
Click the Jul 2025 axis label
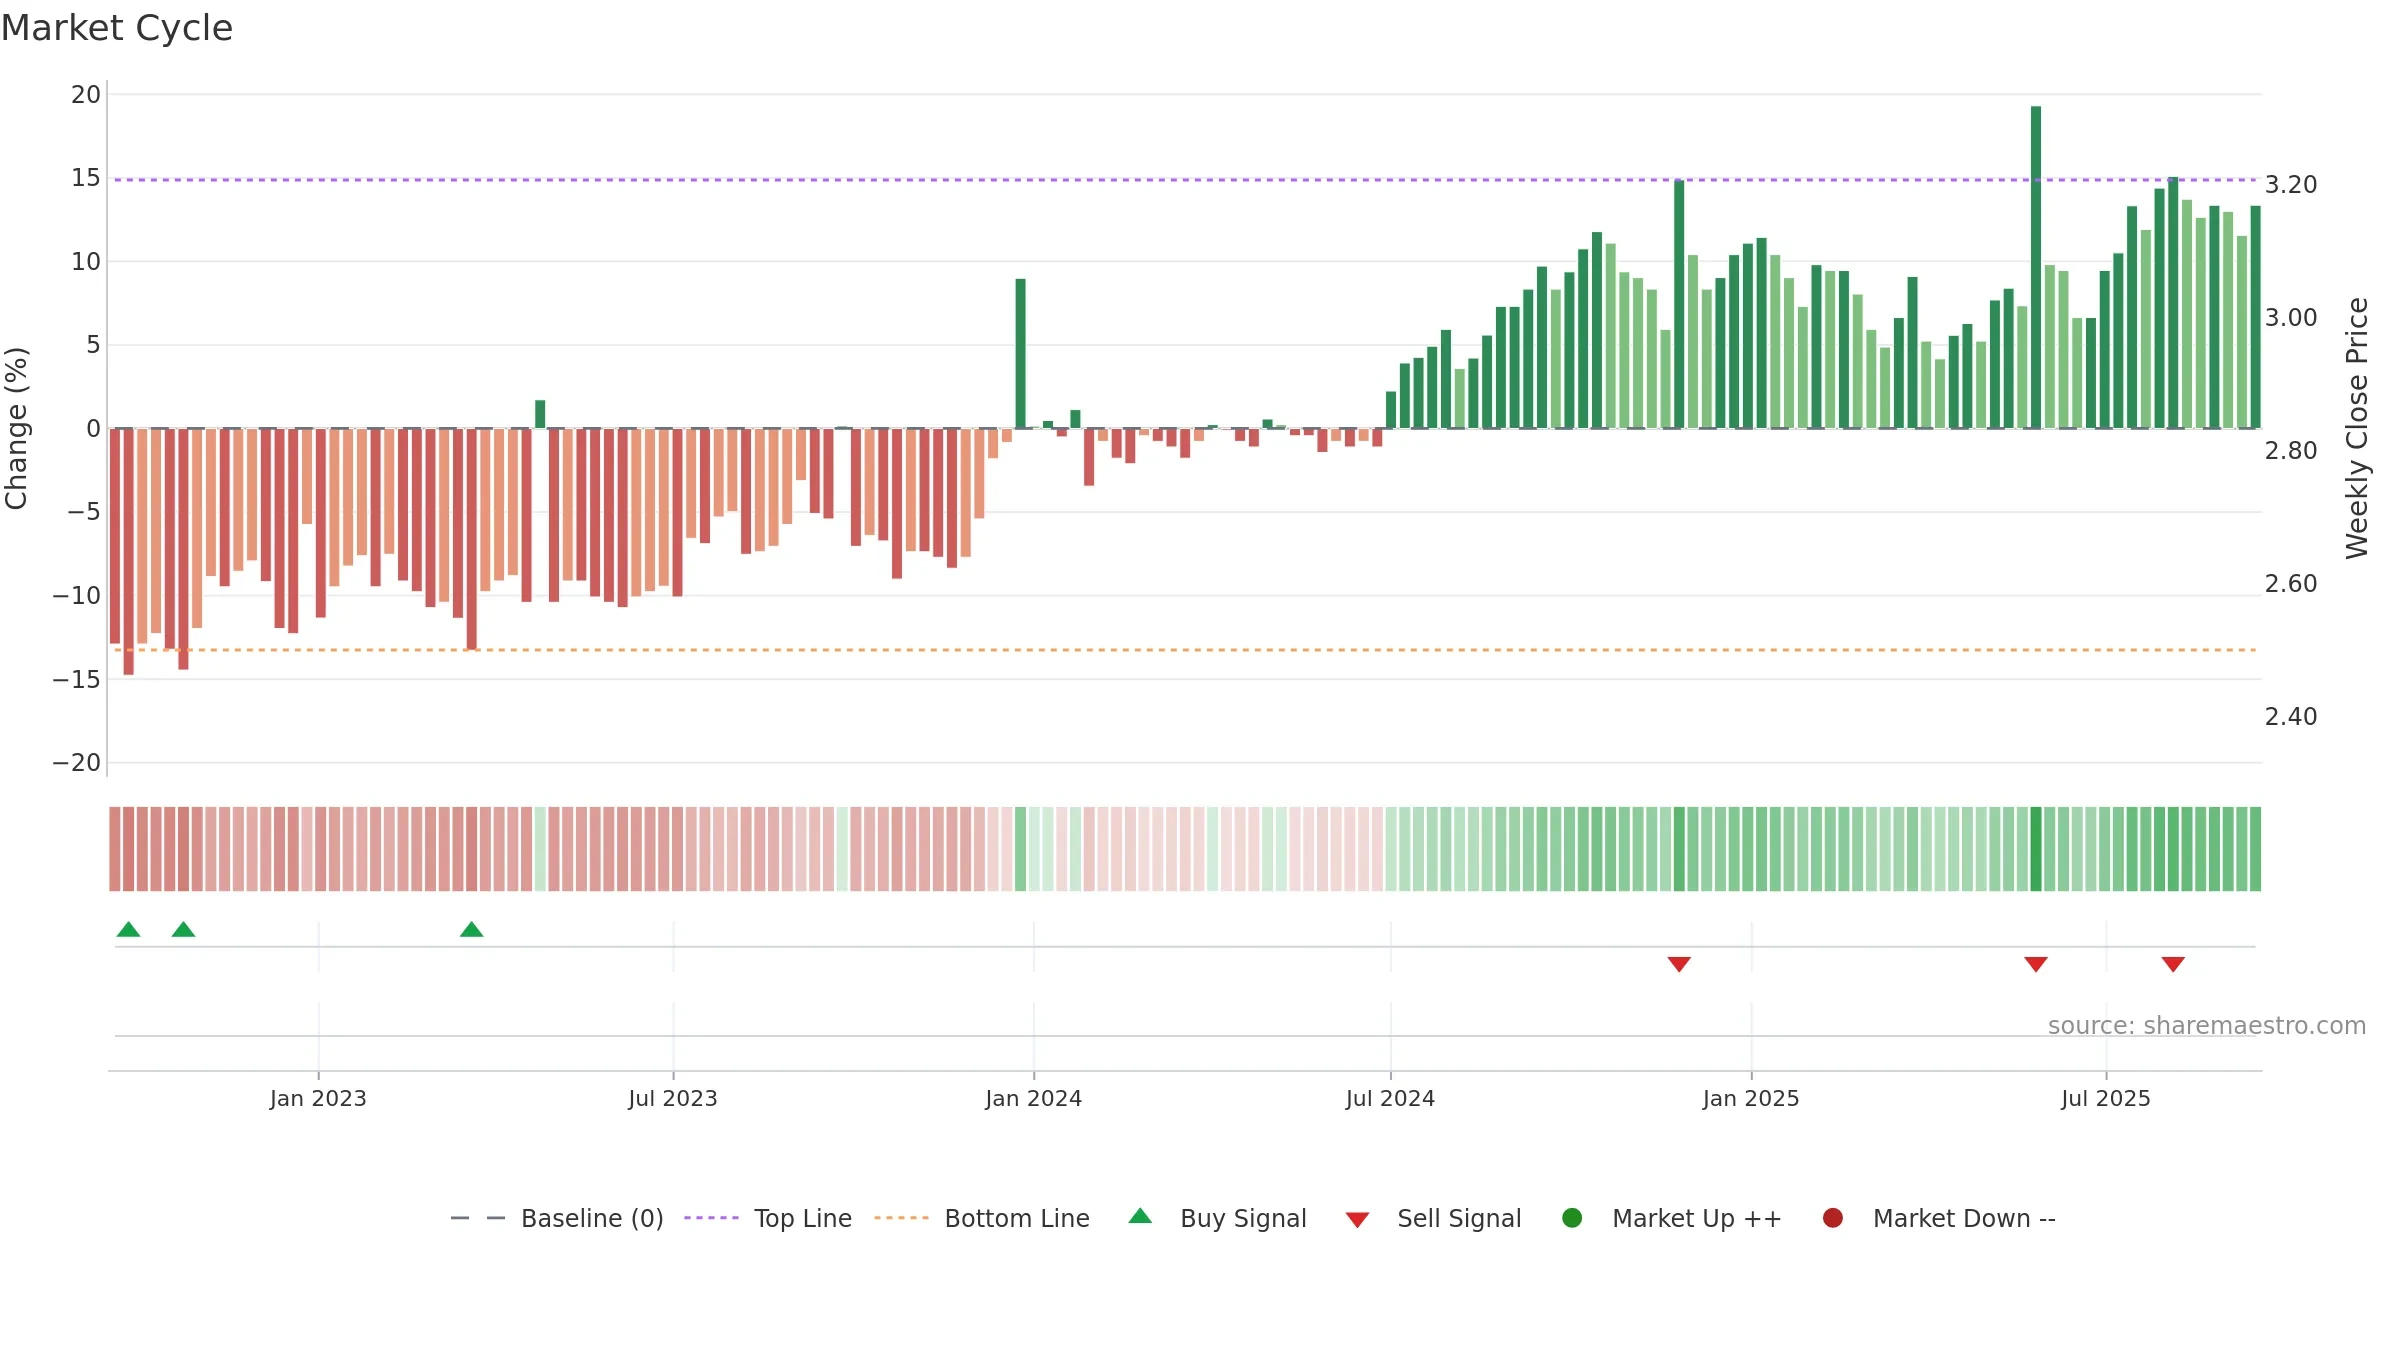[x=2106, y=1099]
